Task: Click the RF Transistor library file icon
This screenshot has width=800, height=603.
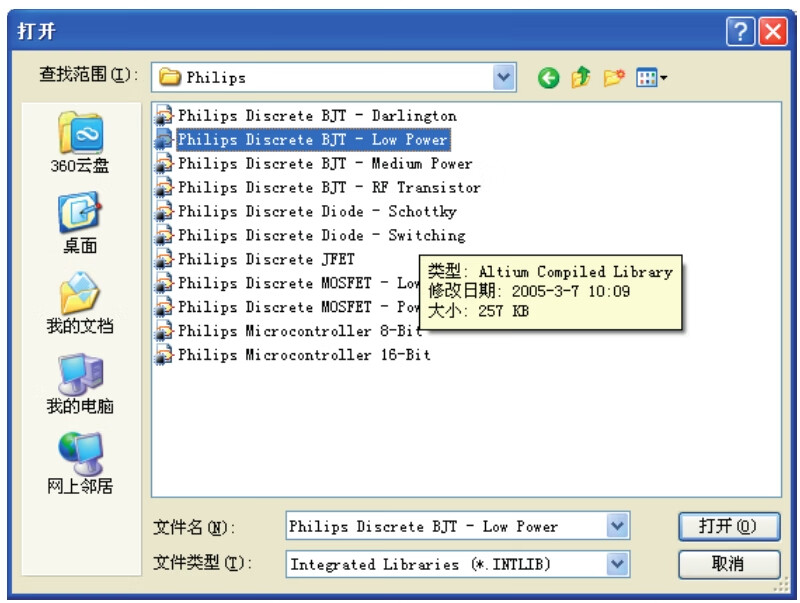Action: point(164,188)
